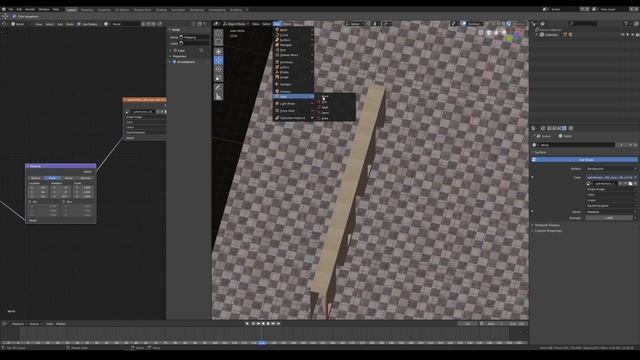Expand Collection row in the outliner
640x360 pixels.
point(537,35)
